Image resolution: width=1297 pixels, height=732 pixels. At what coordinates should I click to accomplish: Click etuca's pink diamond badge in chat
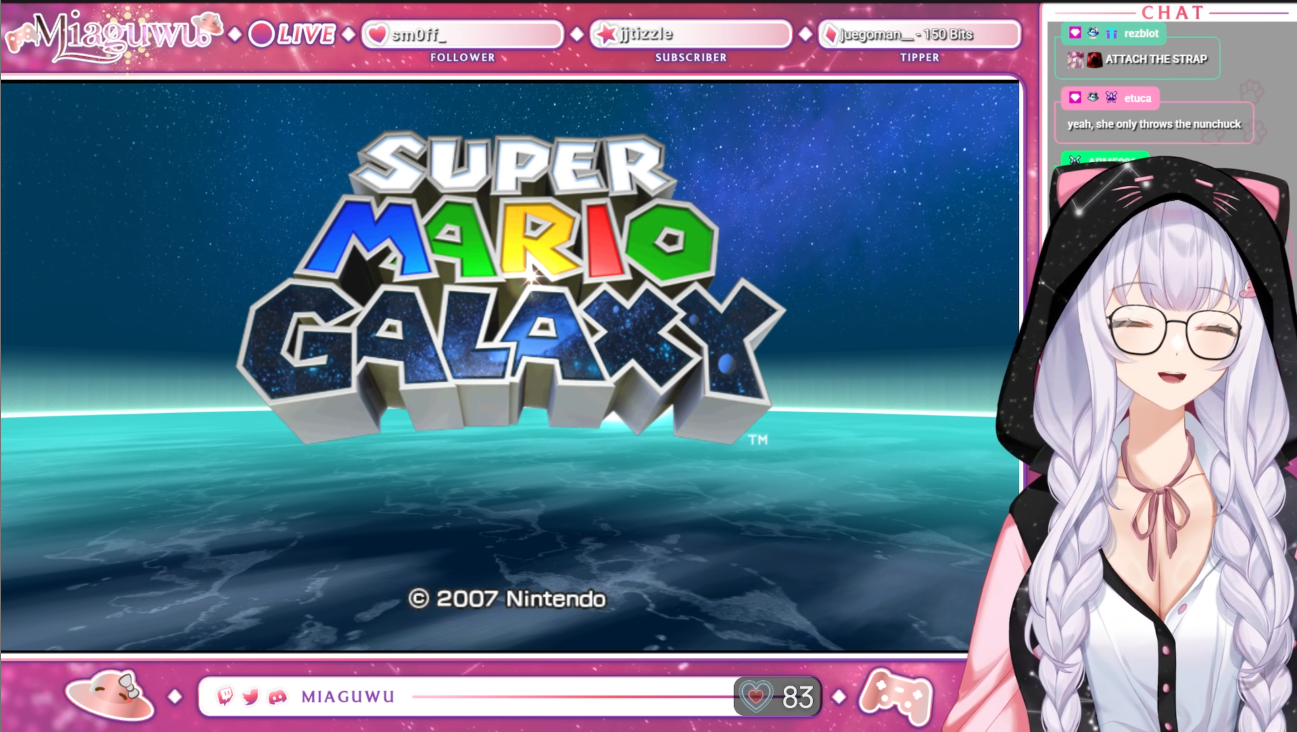coord(1075,98)
